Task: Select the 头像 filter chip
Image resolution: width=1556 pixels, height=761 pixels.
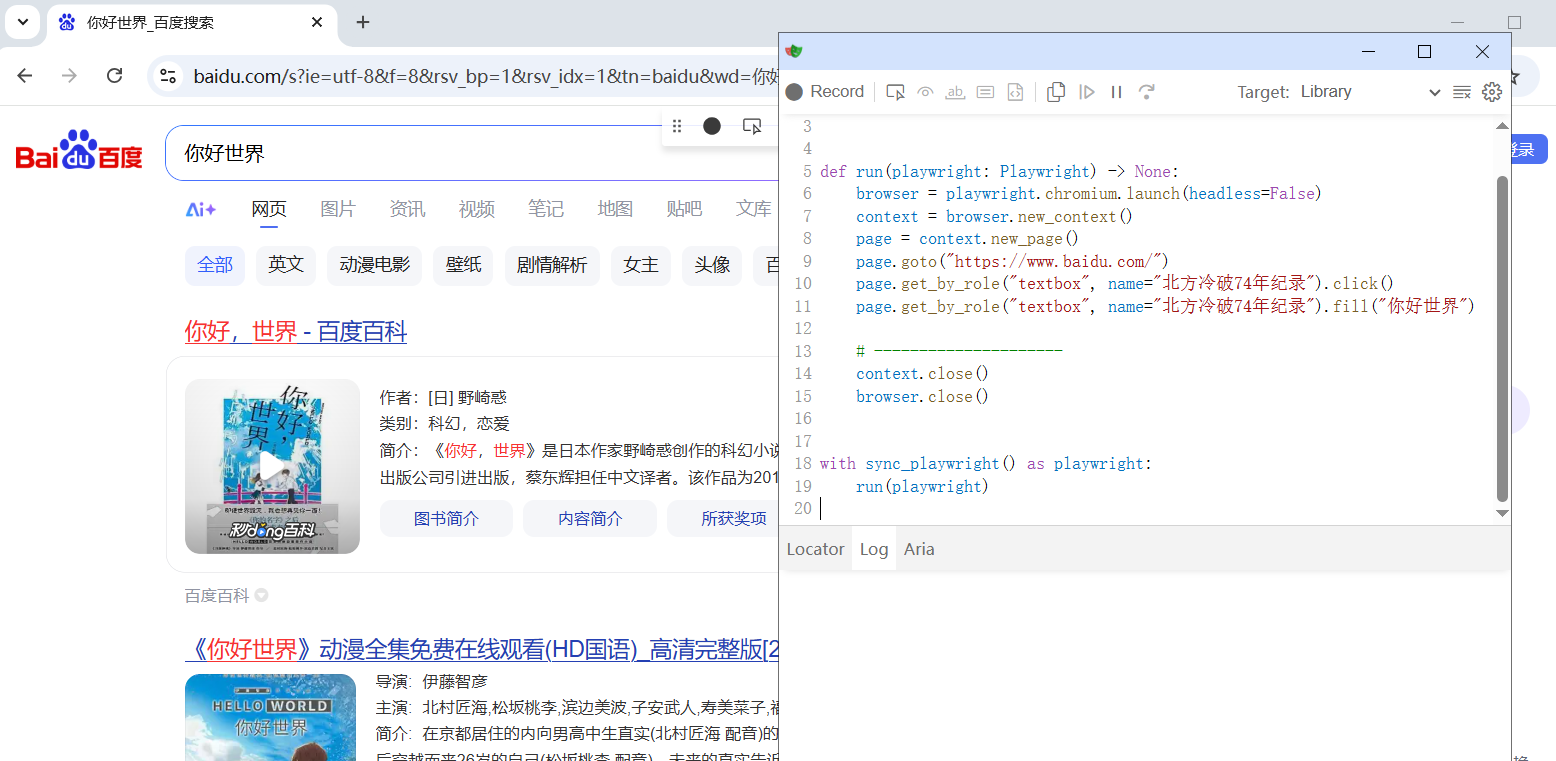Action: click(712, 265)
